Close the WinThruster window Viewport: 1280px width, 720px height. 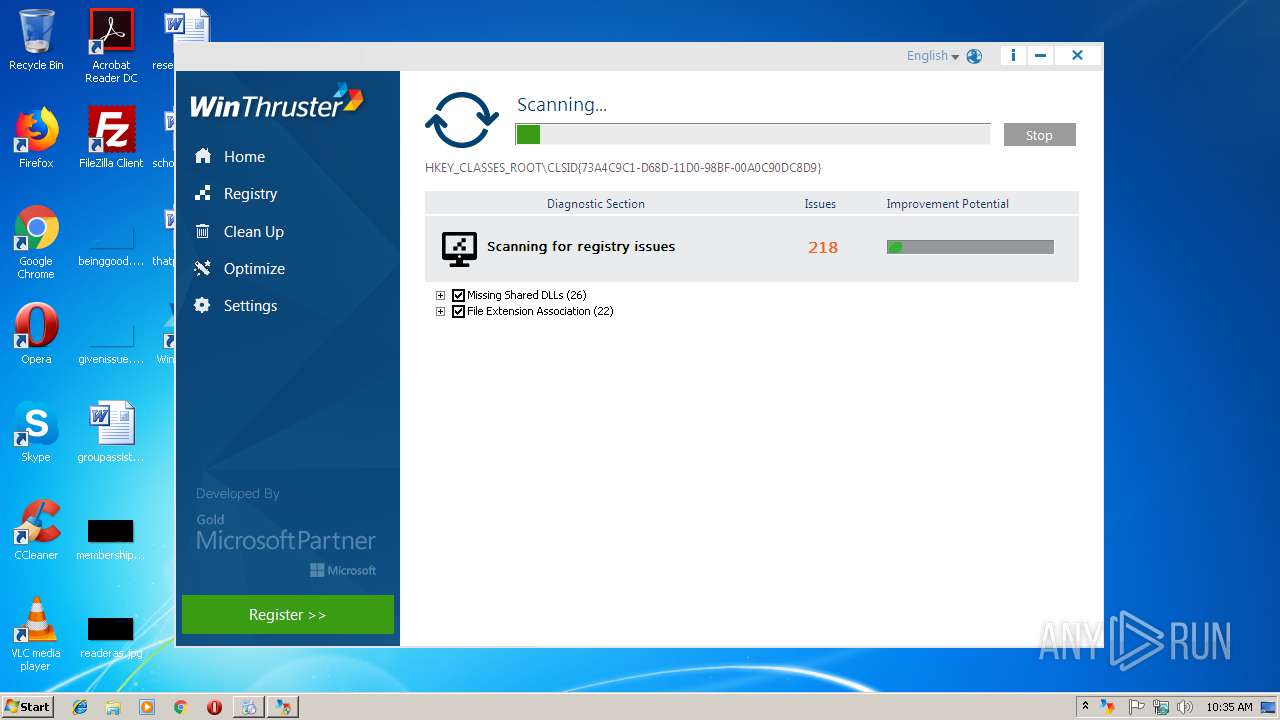(x=1077, y=56)
